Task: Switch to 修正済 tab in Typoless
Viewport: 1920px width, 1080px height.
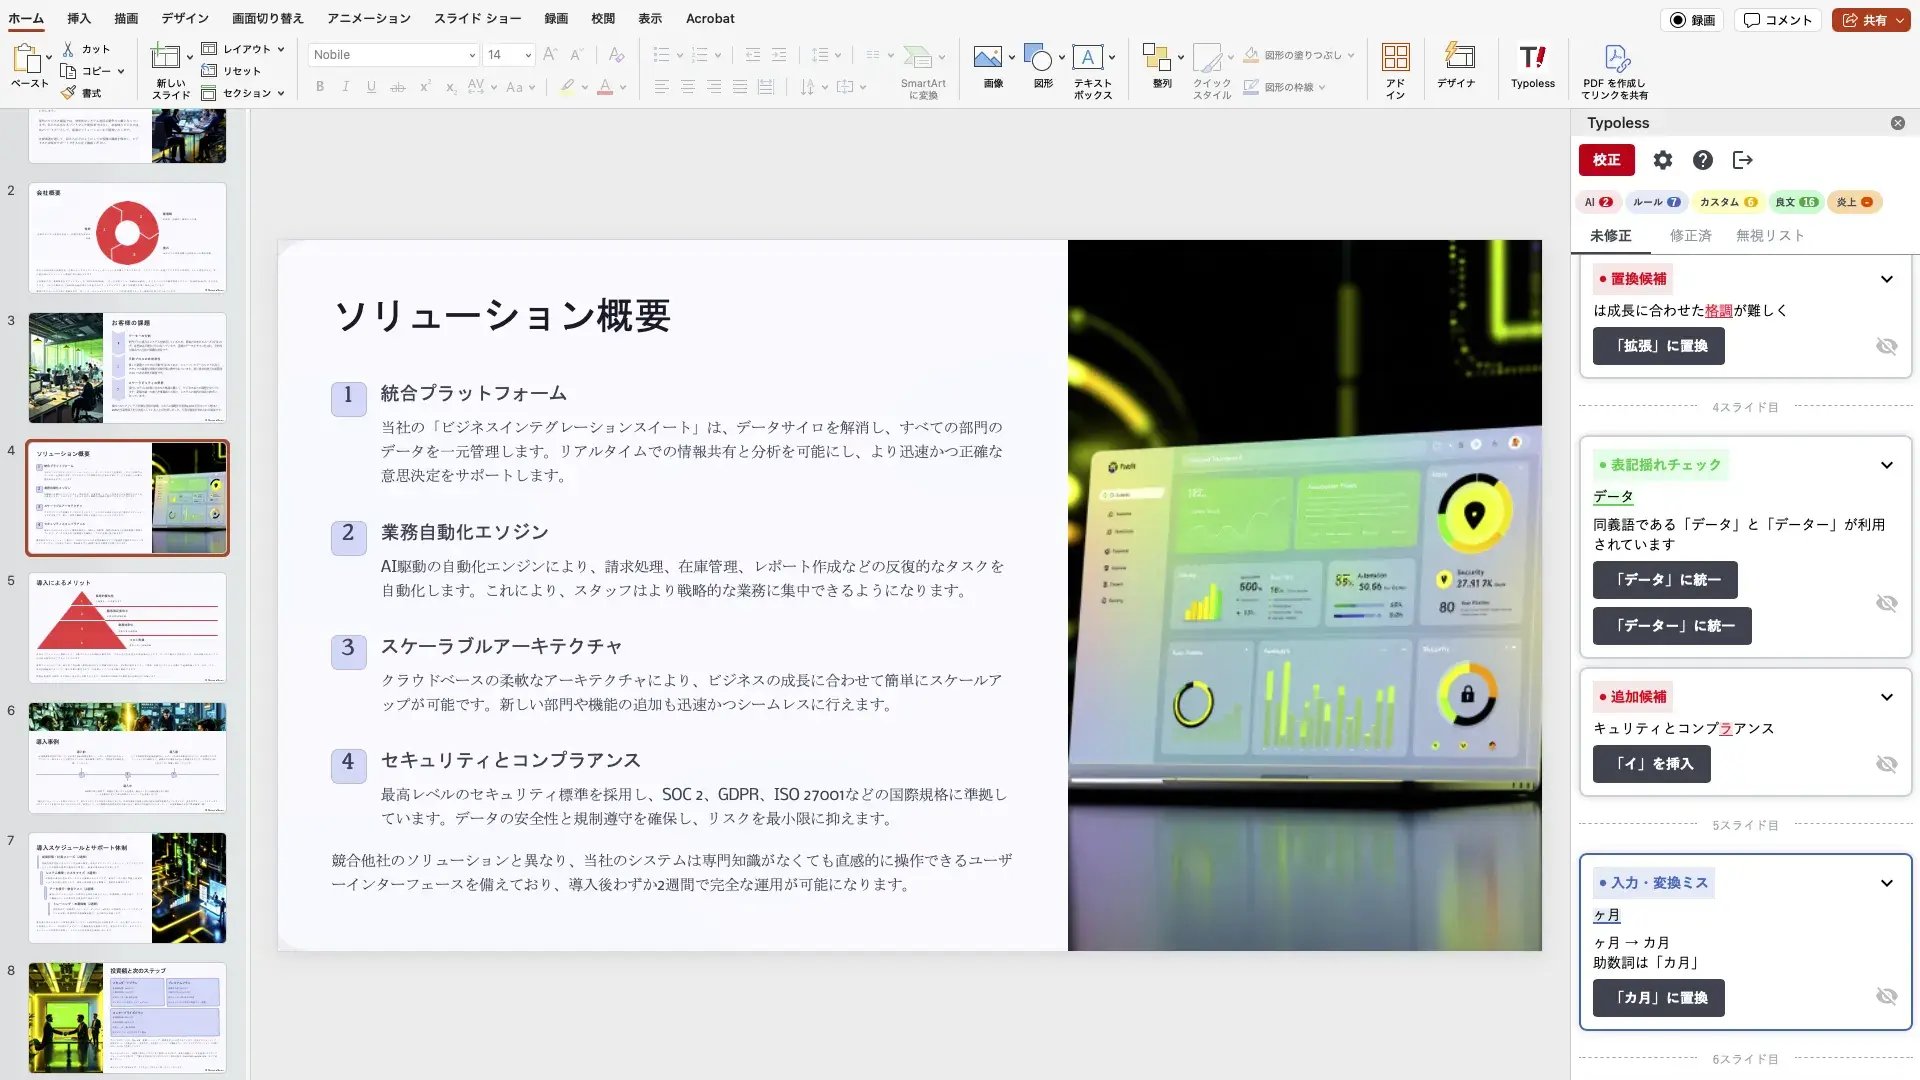Action: 1690,236
